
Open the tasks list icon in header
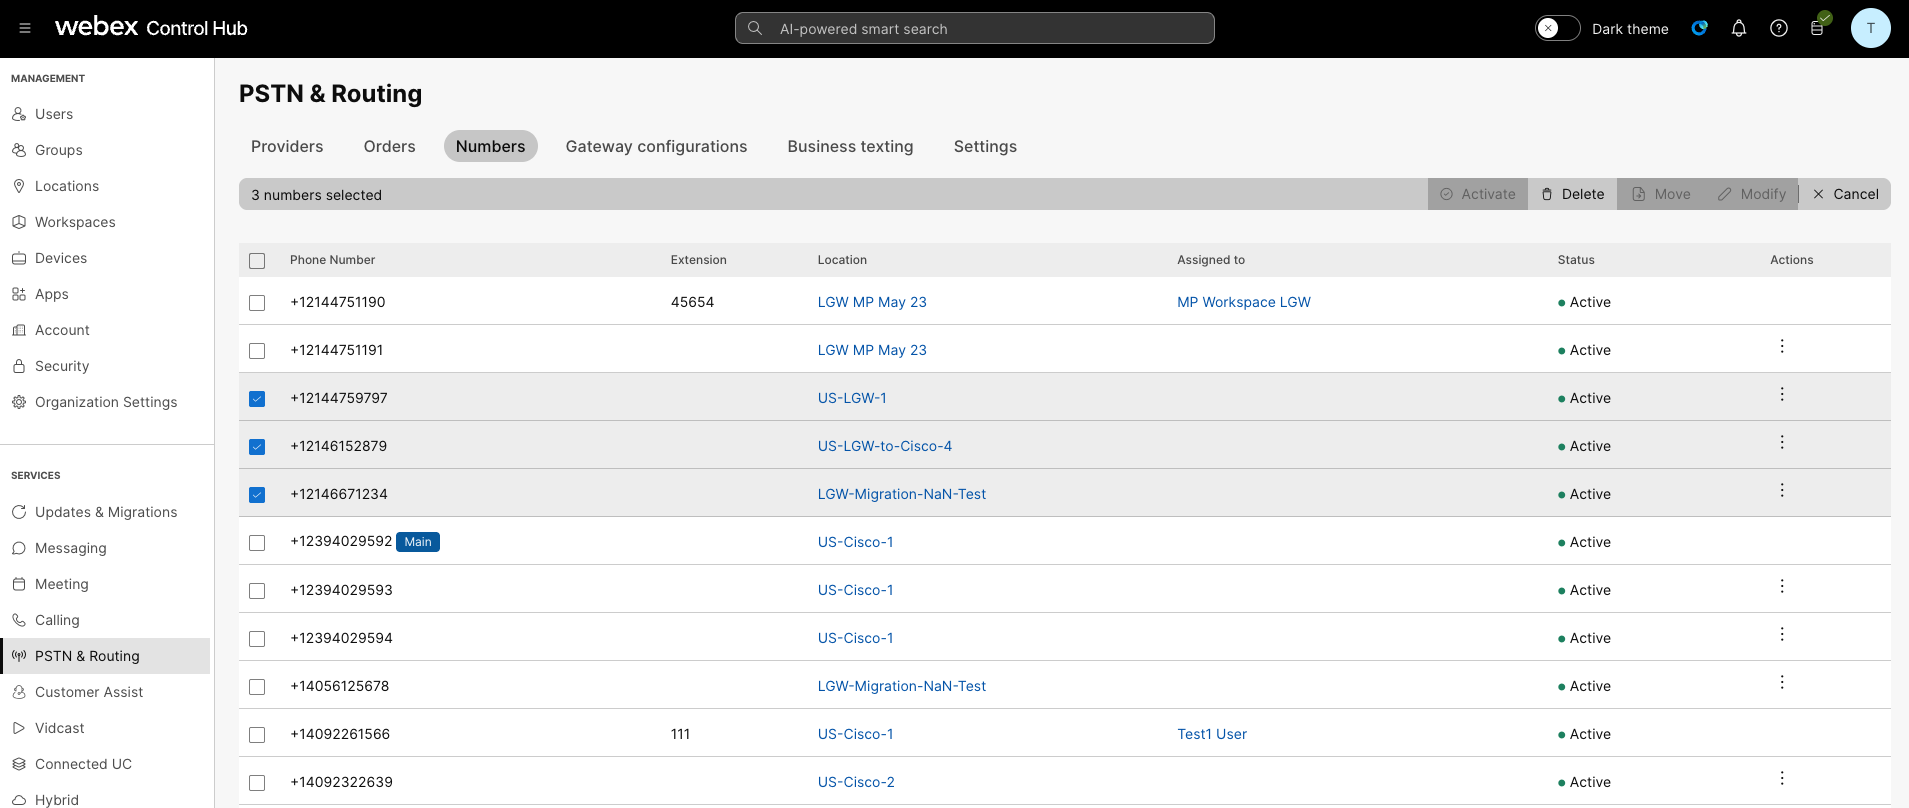pyautogui.click(x=1818, y=28)
